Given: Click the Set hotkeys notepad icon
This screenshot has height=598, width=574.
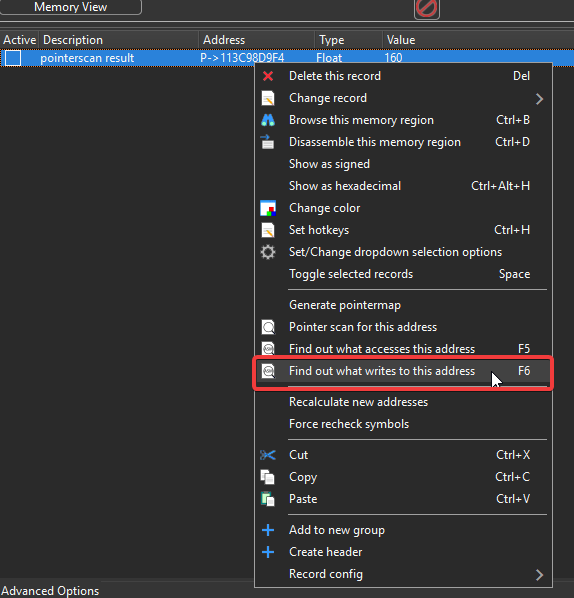Looking at the screenshot, I should pos(268,230).
